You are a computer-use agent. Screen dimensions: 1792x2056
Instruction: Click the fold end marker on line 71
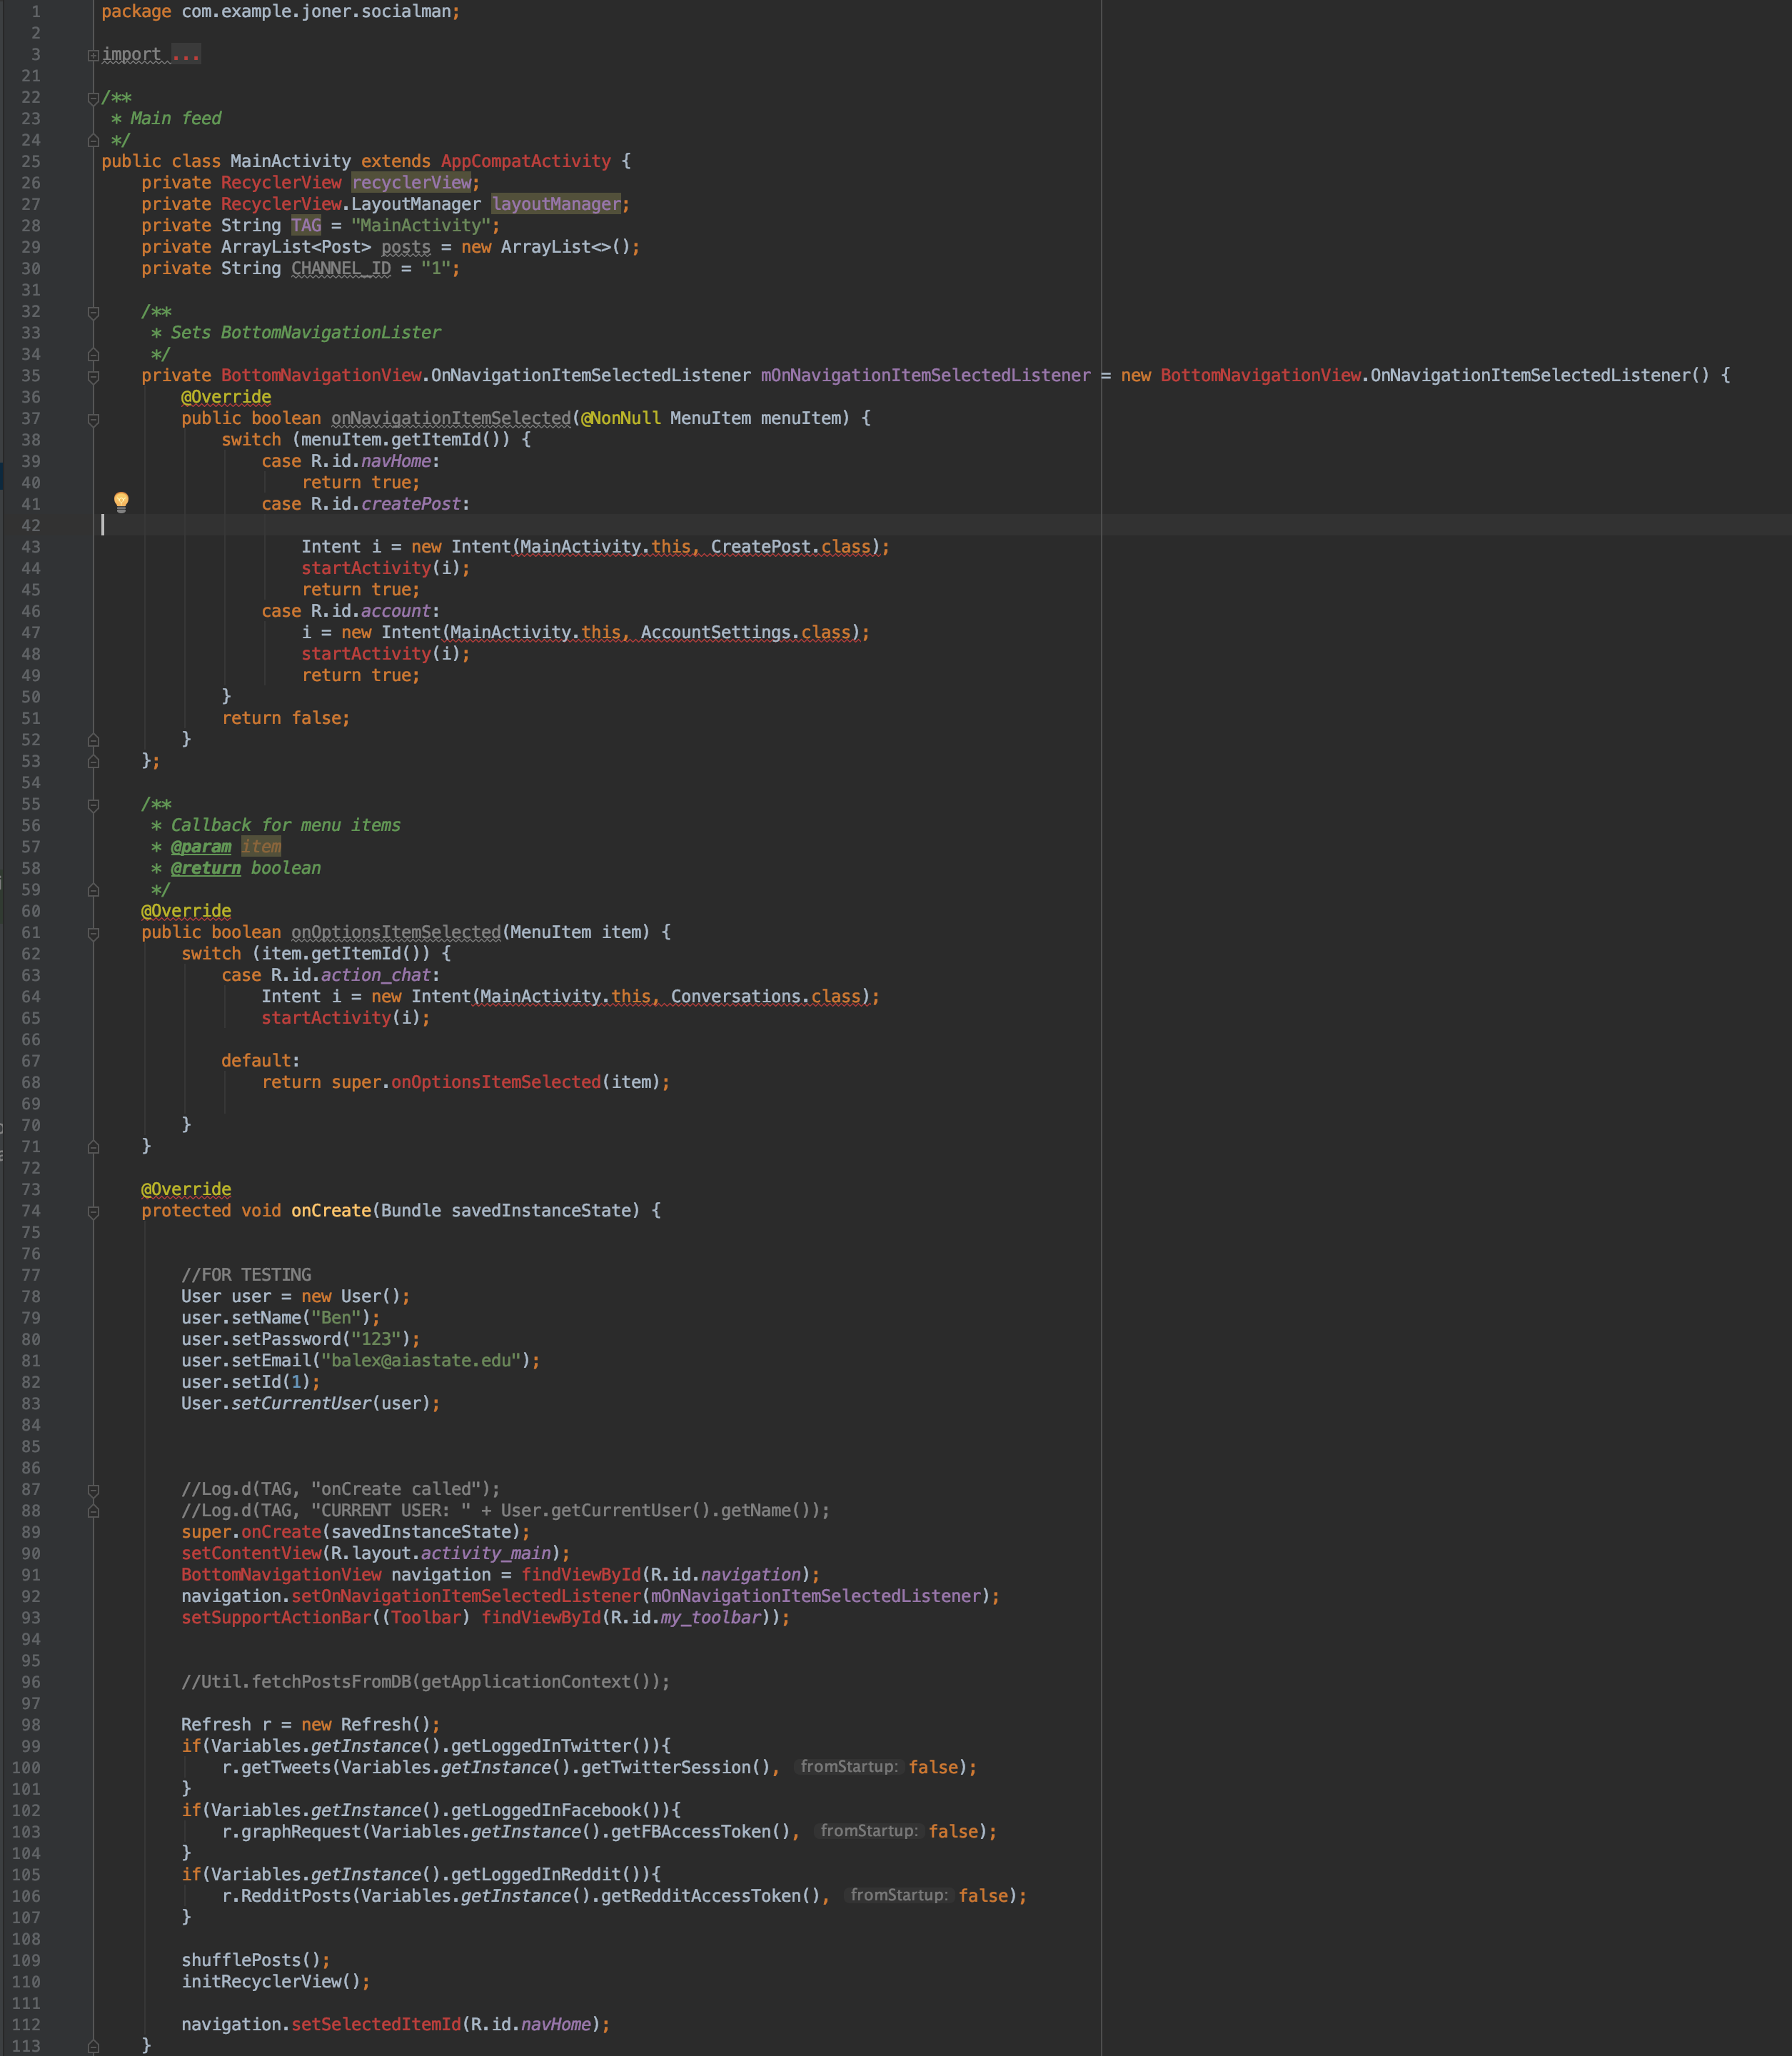93,1147
